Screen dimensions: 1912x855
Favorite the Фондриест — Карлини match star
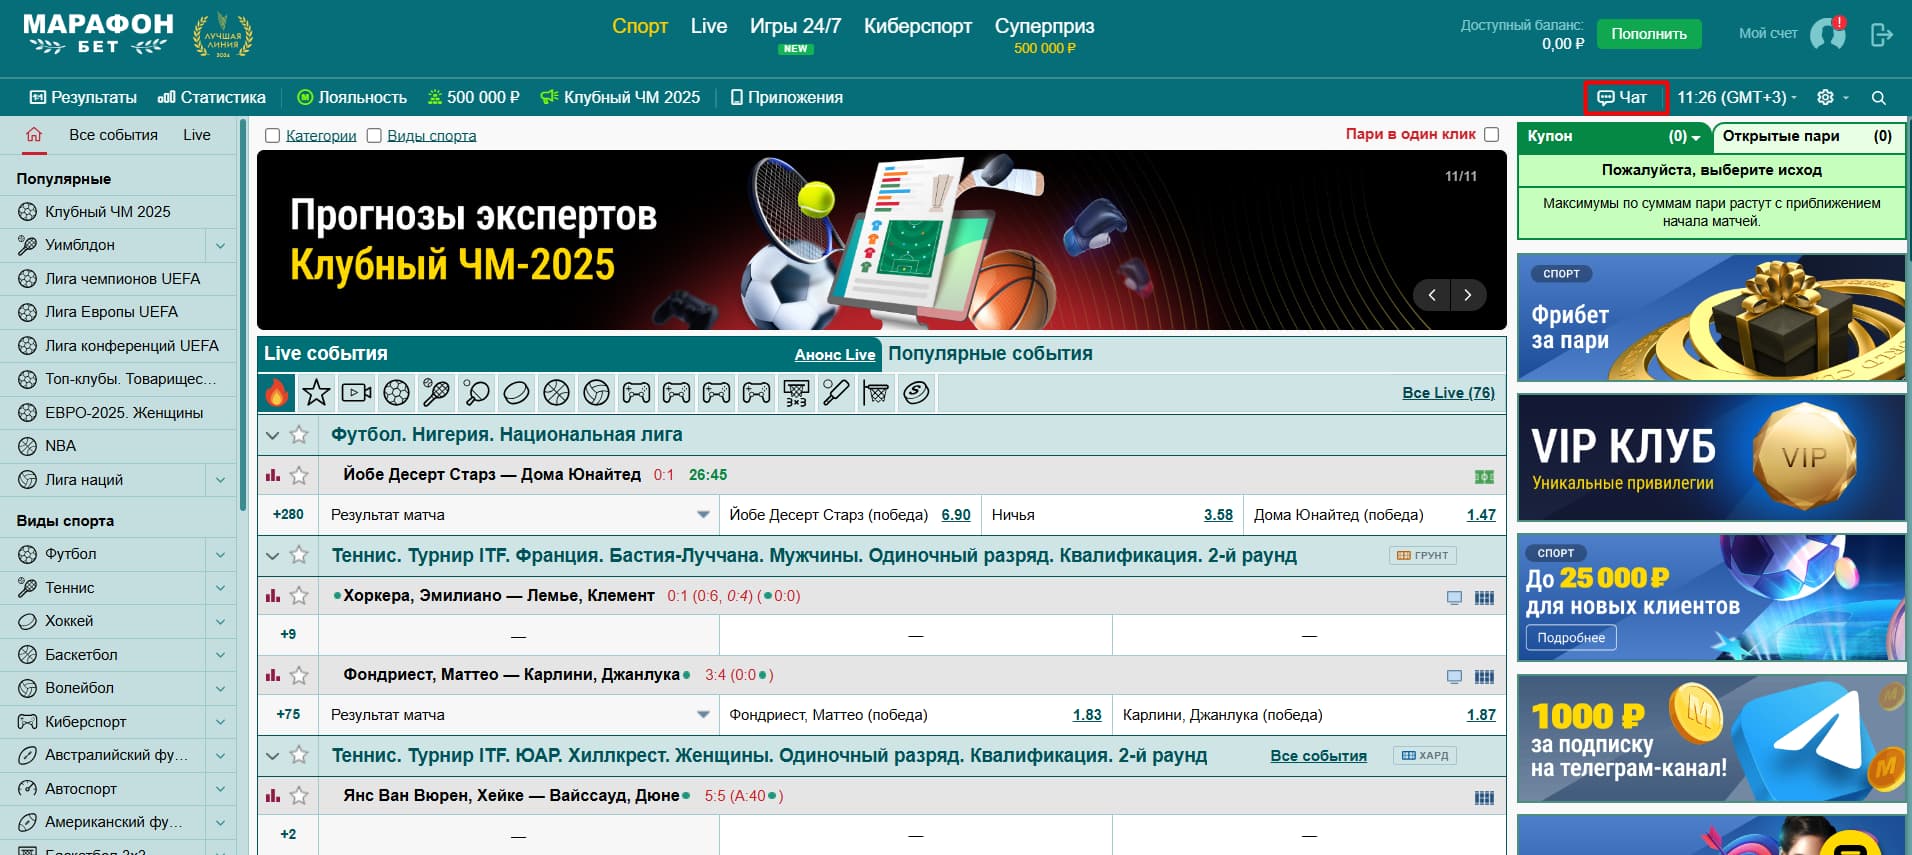pos(299,675)
